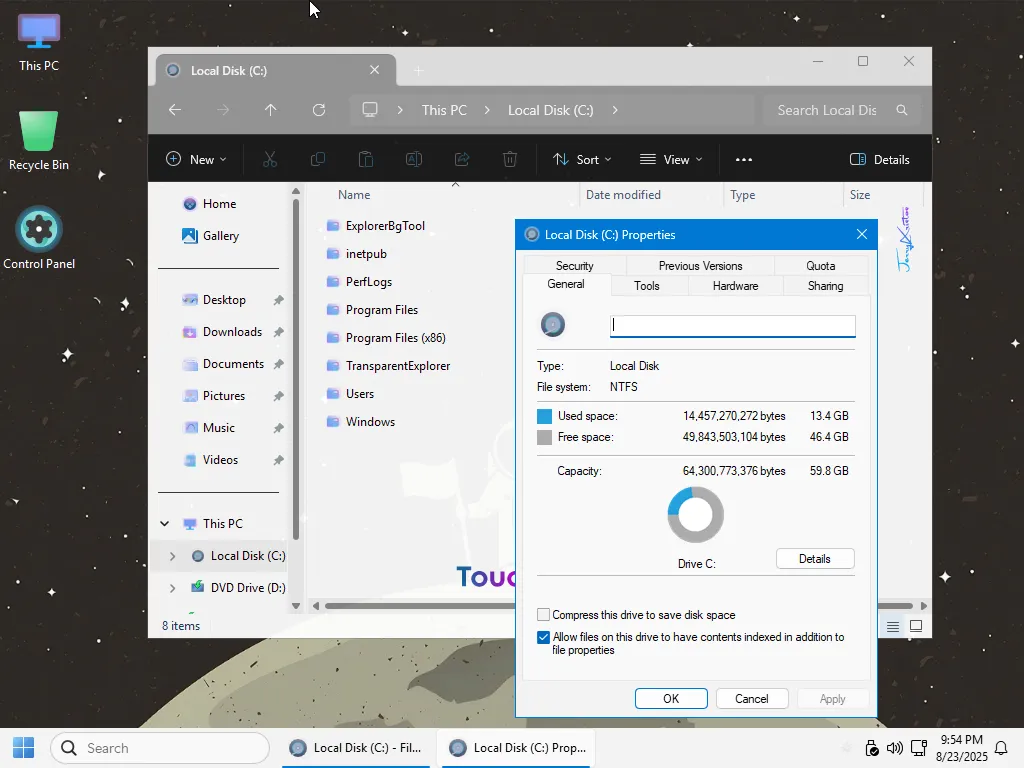Click the Details button under Drive C:

815,558
